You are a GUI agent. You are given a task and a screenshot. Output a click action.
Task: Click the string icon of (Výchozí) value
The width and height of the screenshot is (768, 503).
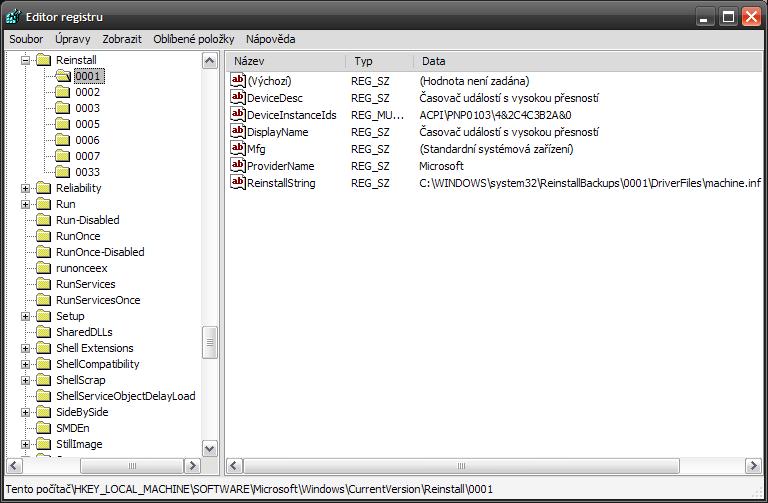[x=238, y=80]
